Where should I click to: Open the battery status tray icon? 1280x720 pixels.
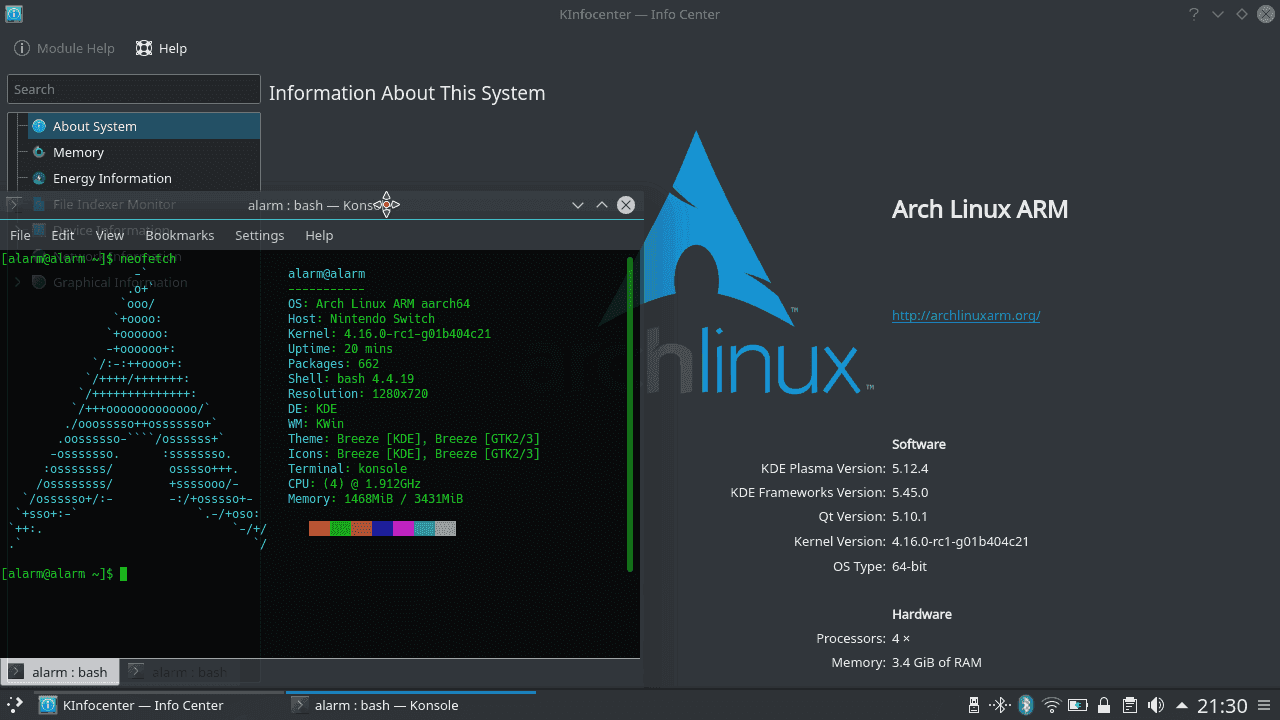click(x=1077, y=705)
